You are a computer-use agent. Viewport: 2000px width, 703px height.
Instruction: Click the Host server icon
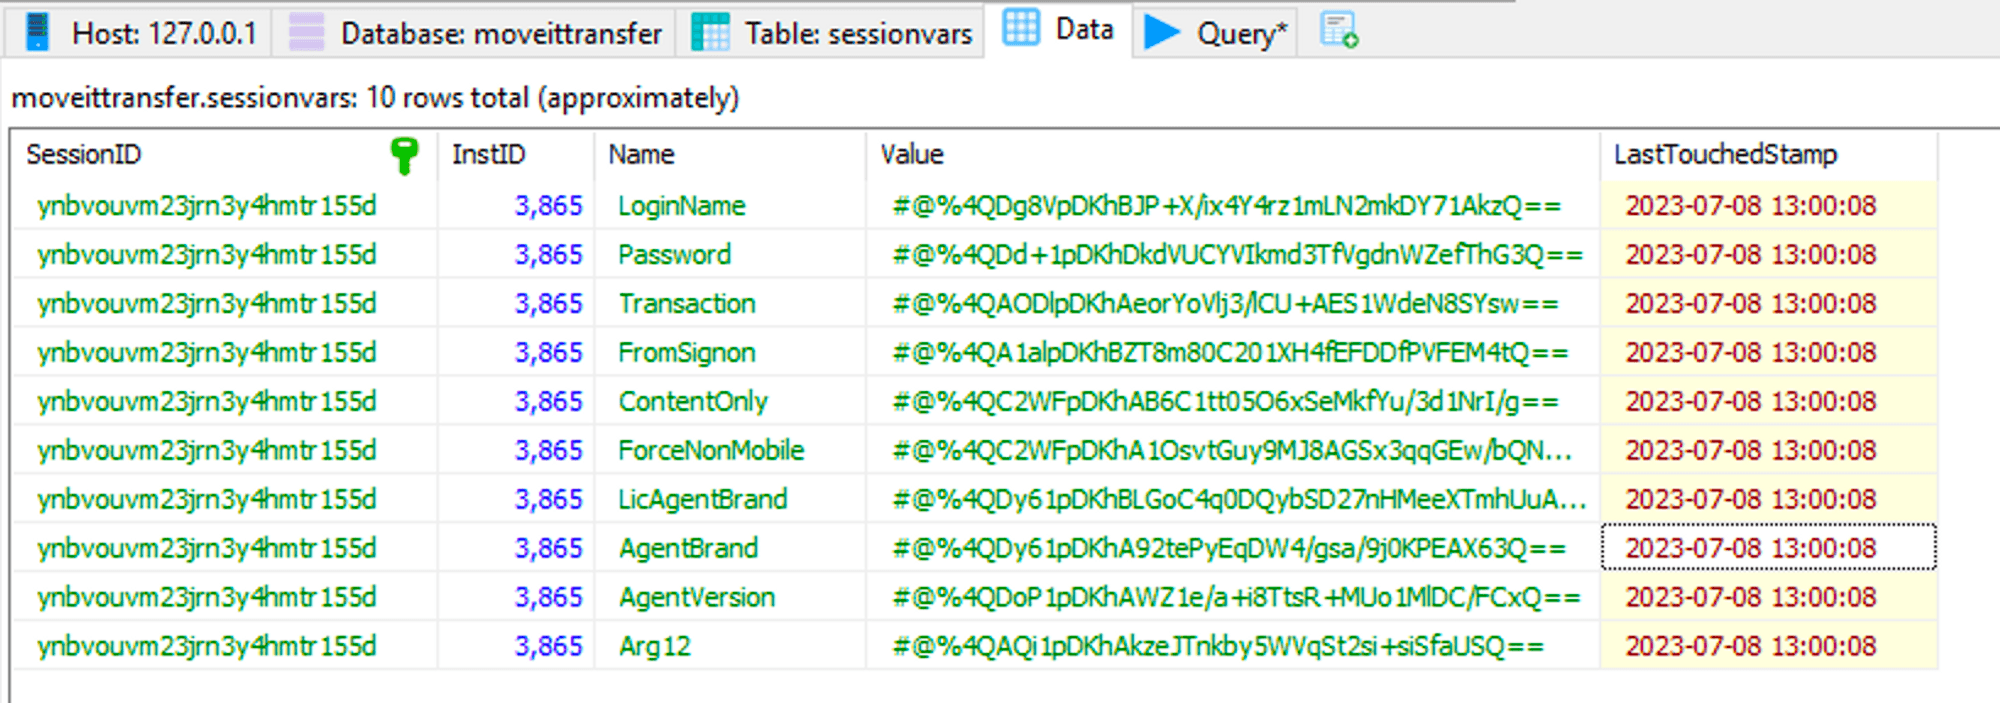pos(37,32)
